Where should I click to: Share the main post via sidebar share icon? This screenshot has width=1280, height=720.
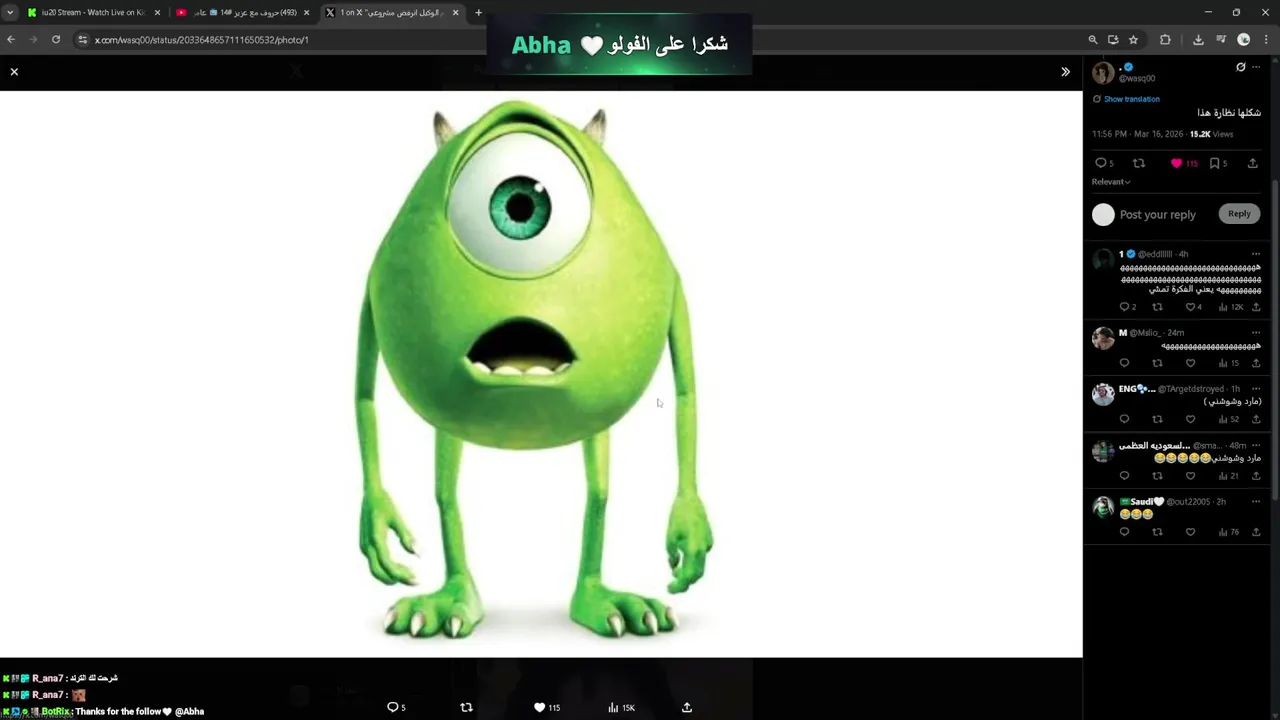point(1252,163)
